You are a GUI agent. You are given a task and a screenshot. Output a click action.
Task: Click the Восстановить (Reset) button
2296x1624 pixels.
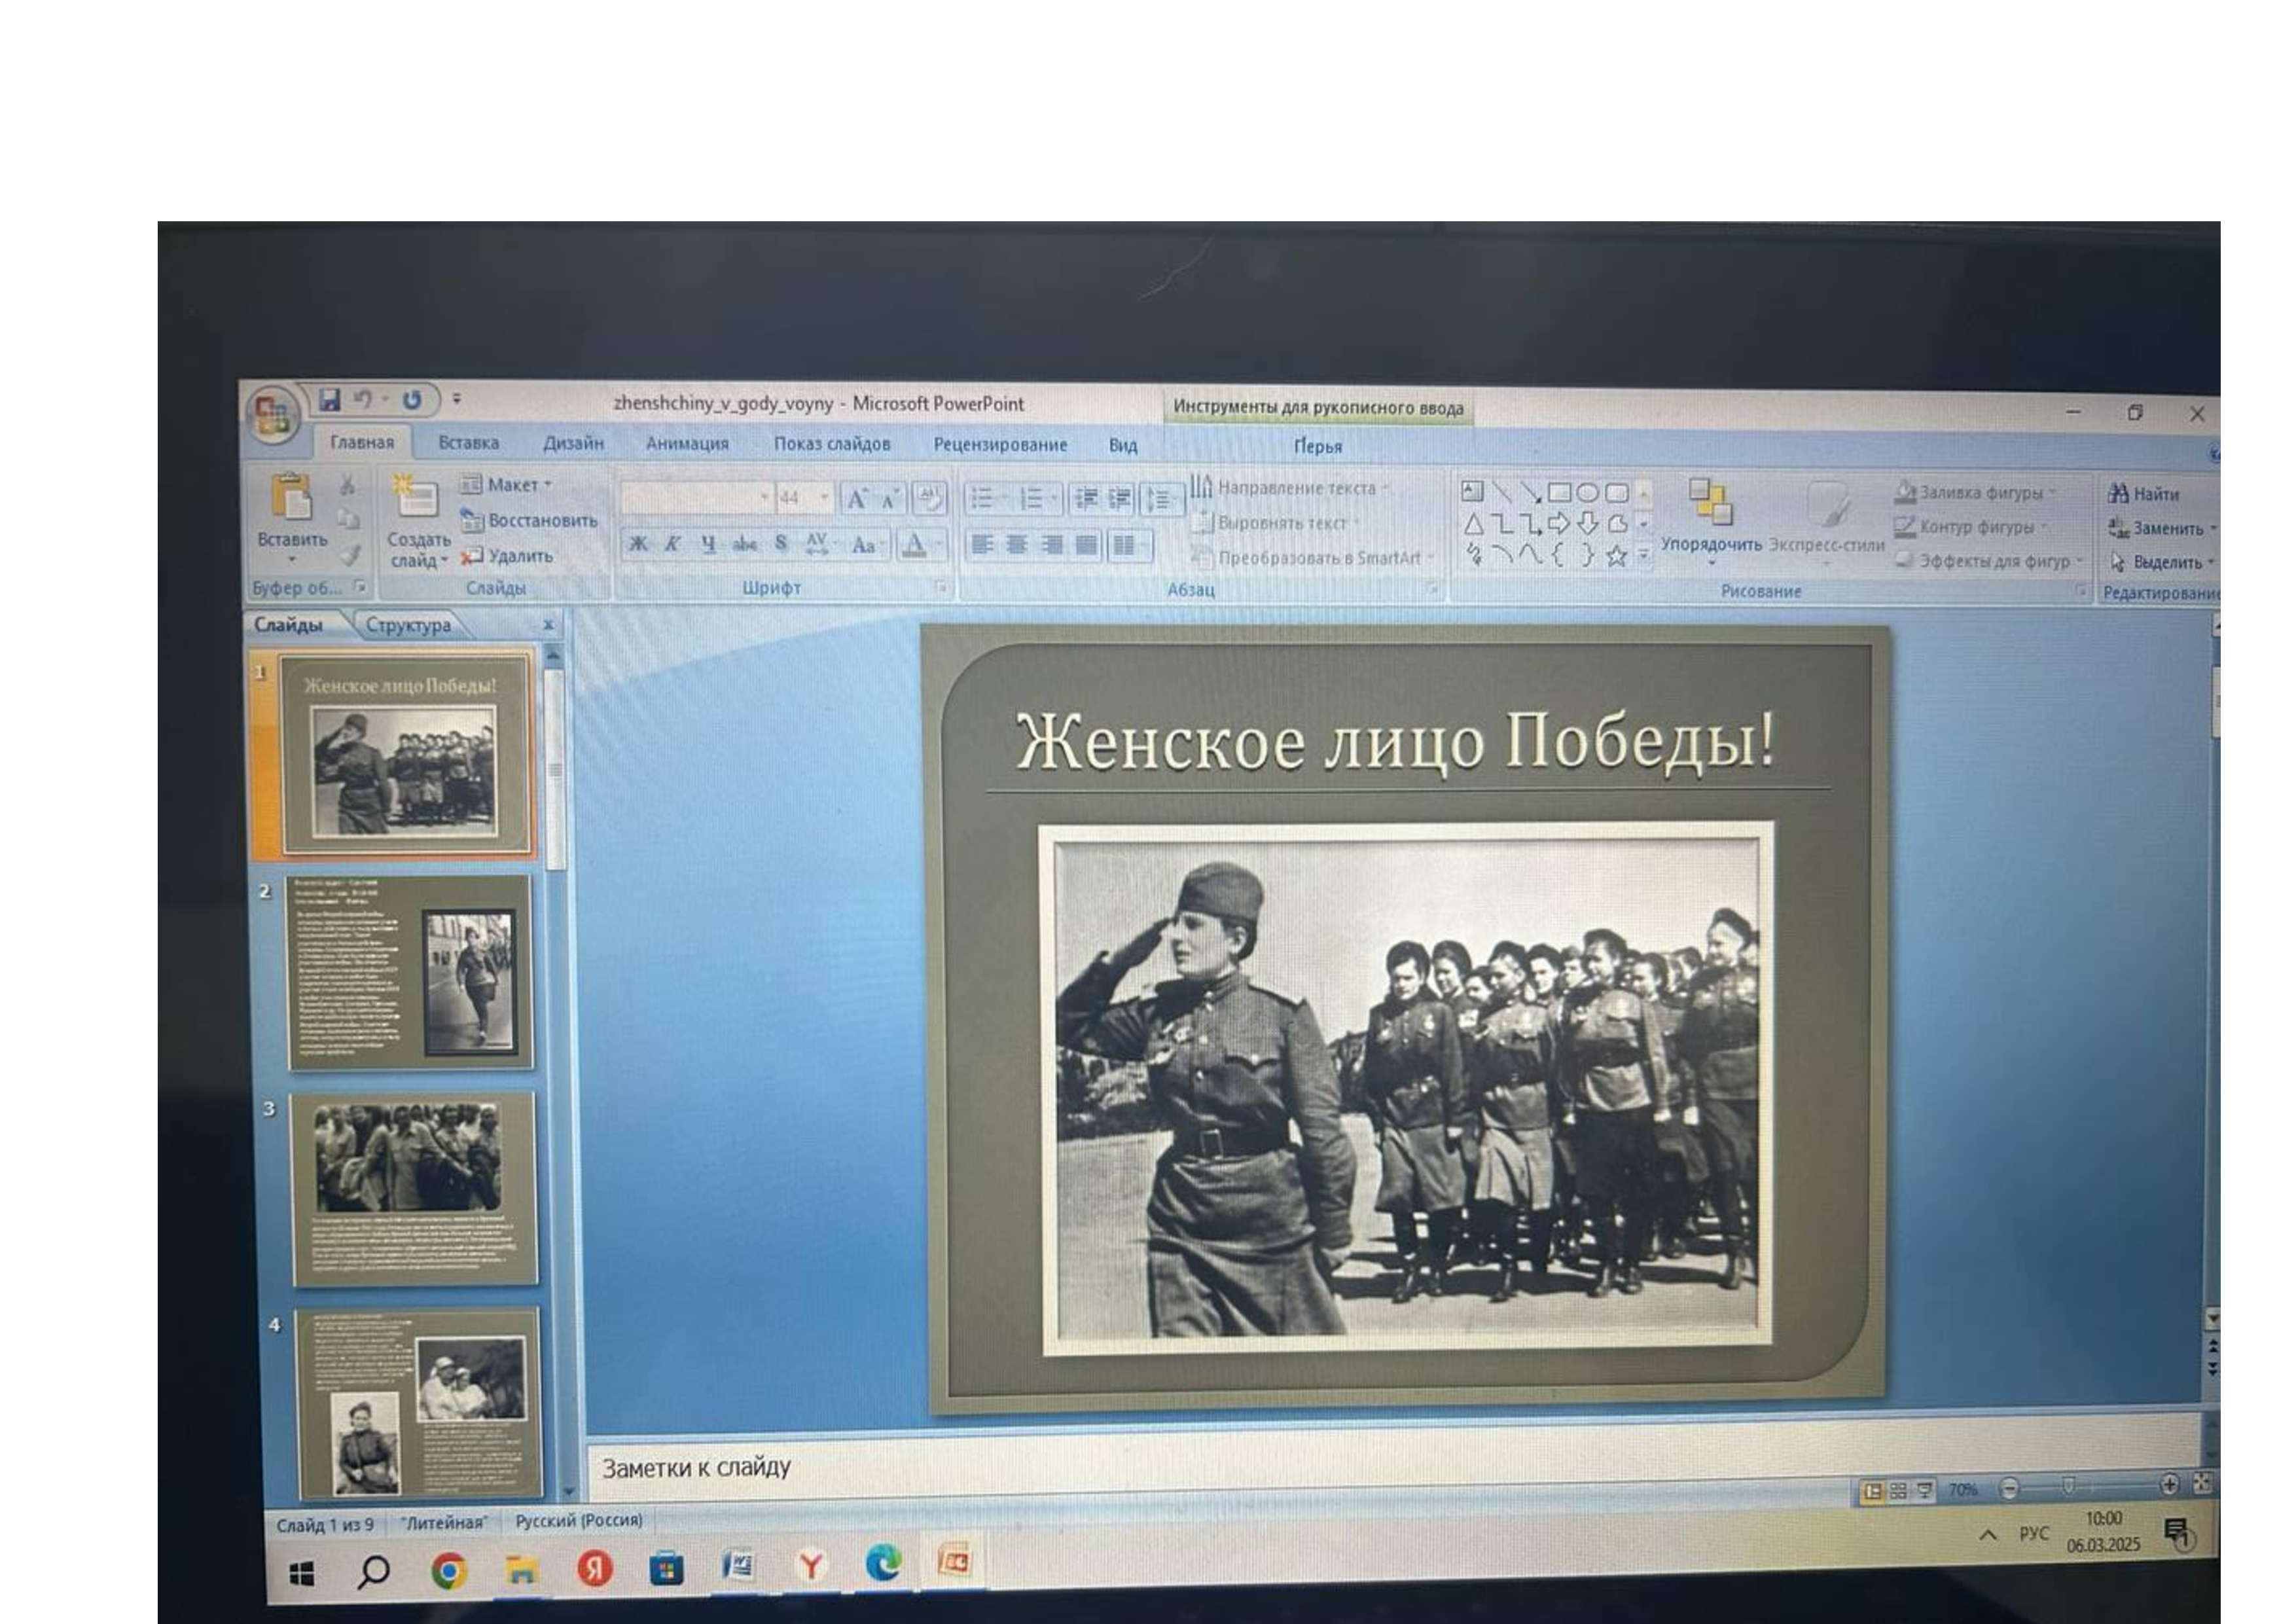(529, 520)
